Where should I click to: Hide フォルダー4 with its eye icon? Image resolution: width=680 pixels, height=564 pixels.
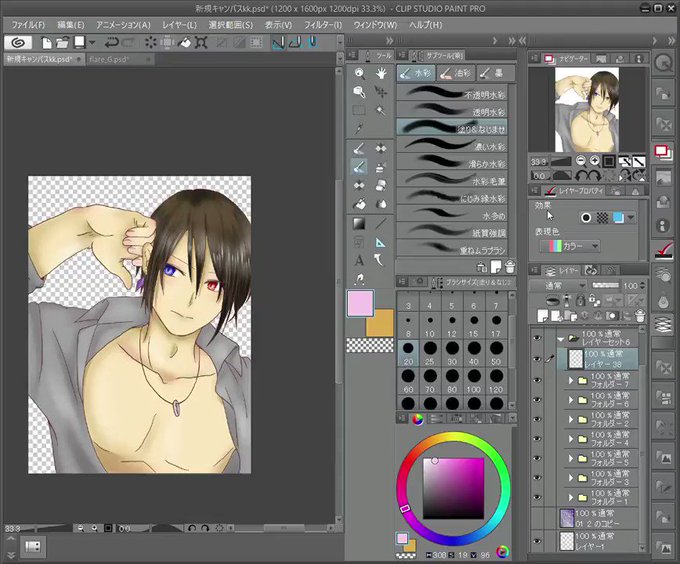537,439
